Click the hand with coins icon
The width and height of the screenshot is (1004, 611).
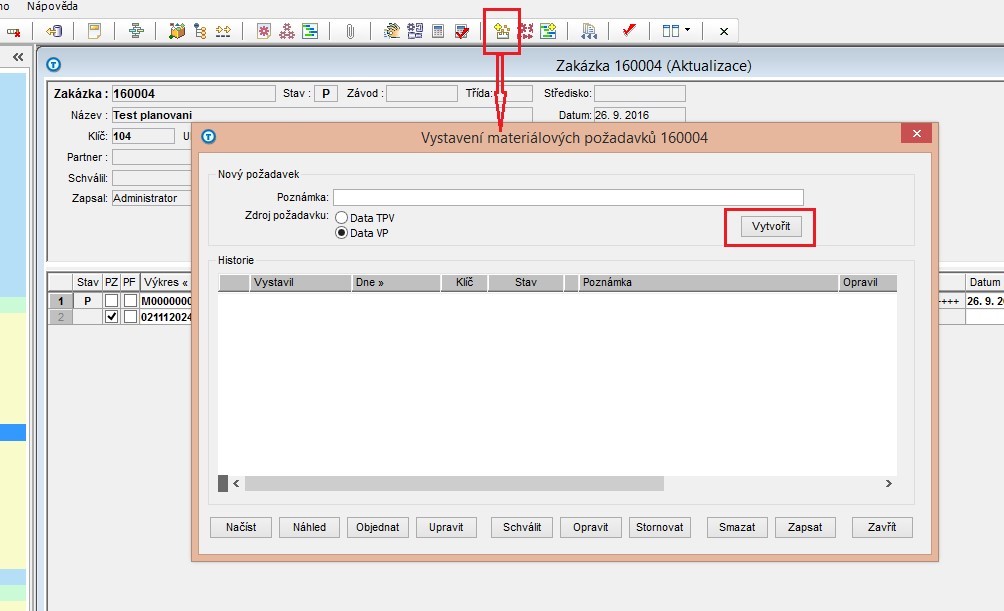[x=391, y=31]
